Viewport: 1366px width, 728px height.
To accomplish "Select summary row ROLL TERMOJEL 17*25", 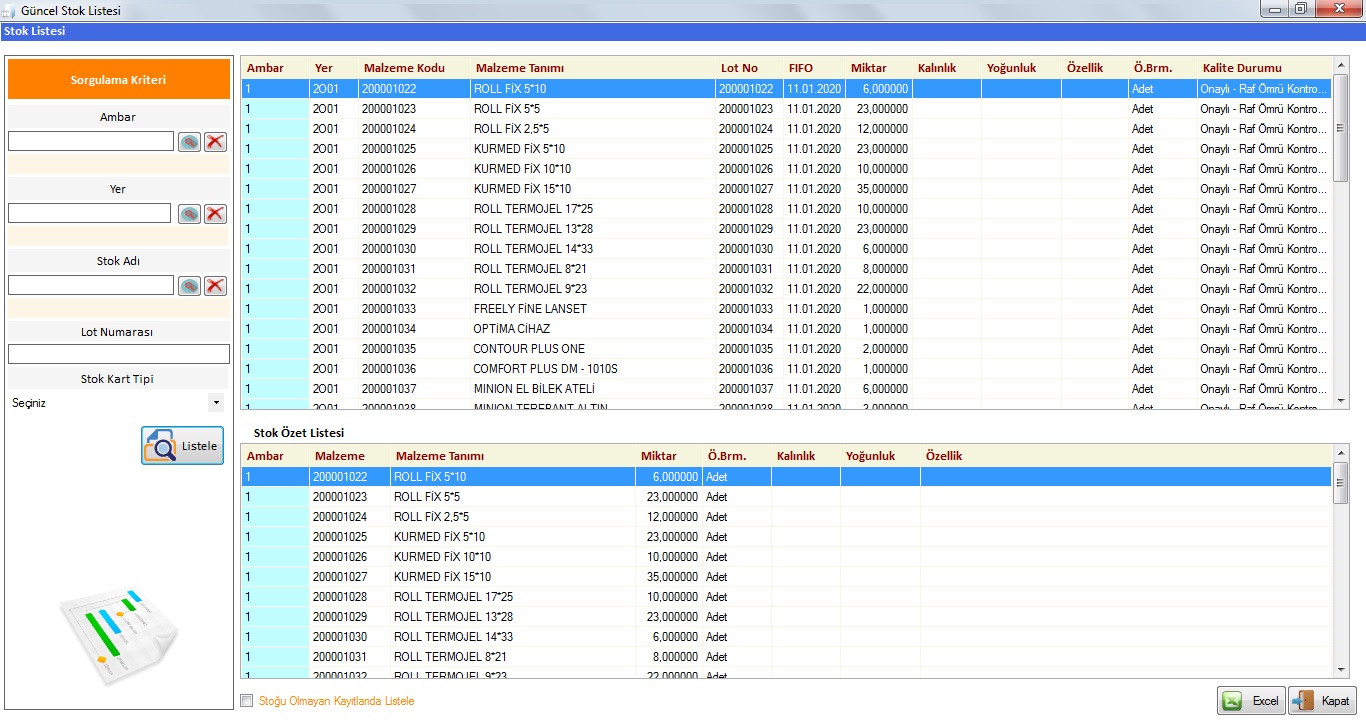I will 786,597.
